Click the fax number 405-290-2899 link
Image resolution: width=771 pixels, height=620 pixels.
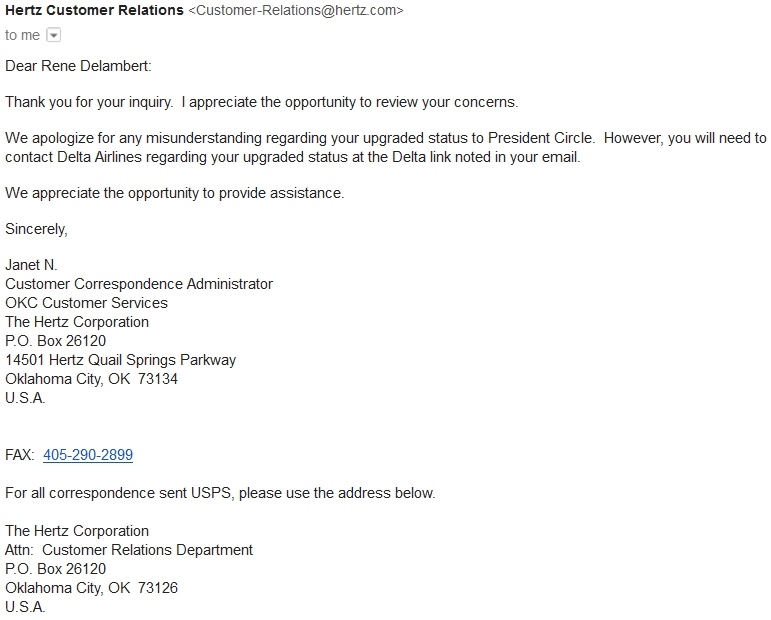click(x=88, y=455)
